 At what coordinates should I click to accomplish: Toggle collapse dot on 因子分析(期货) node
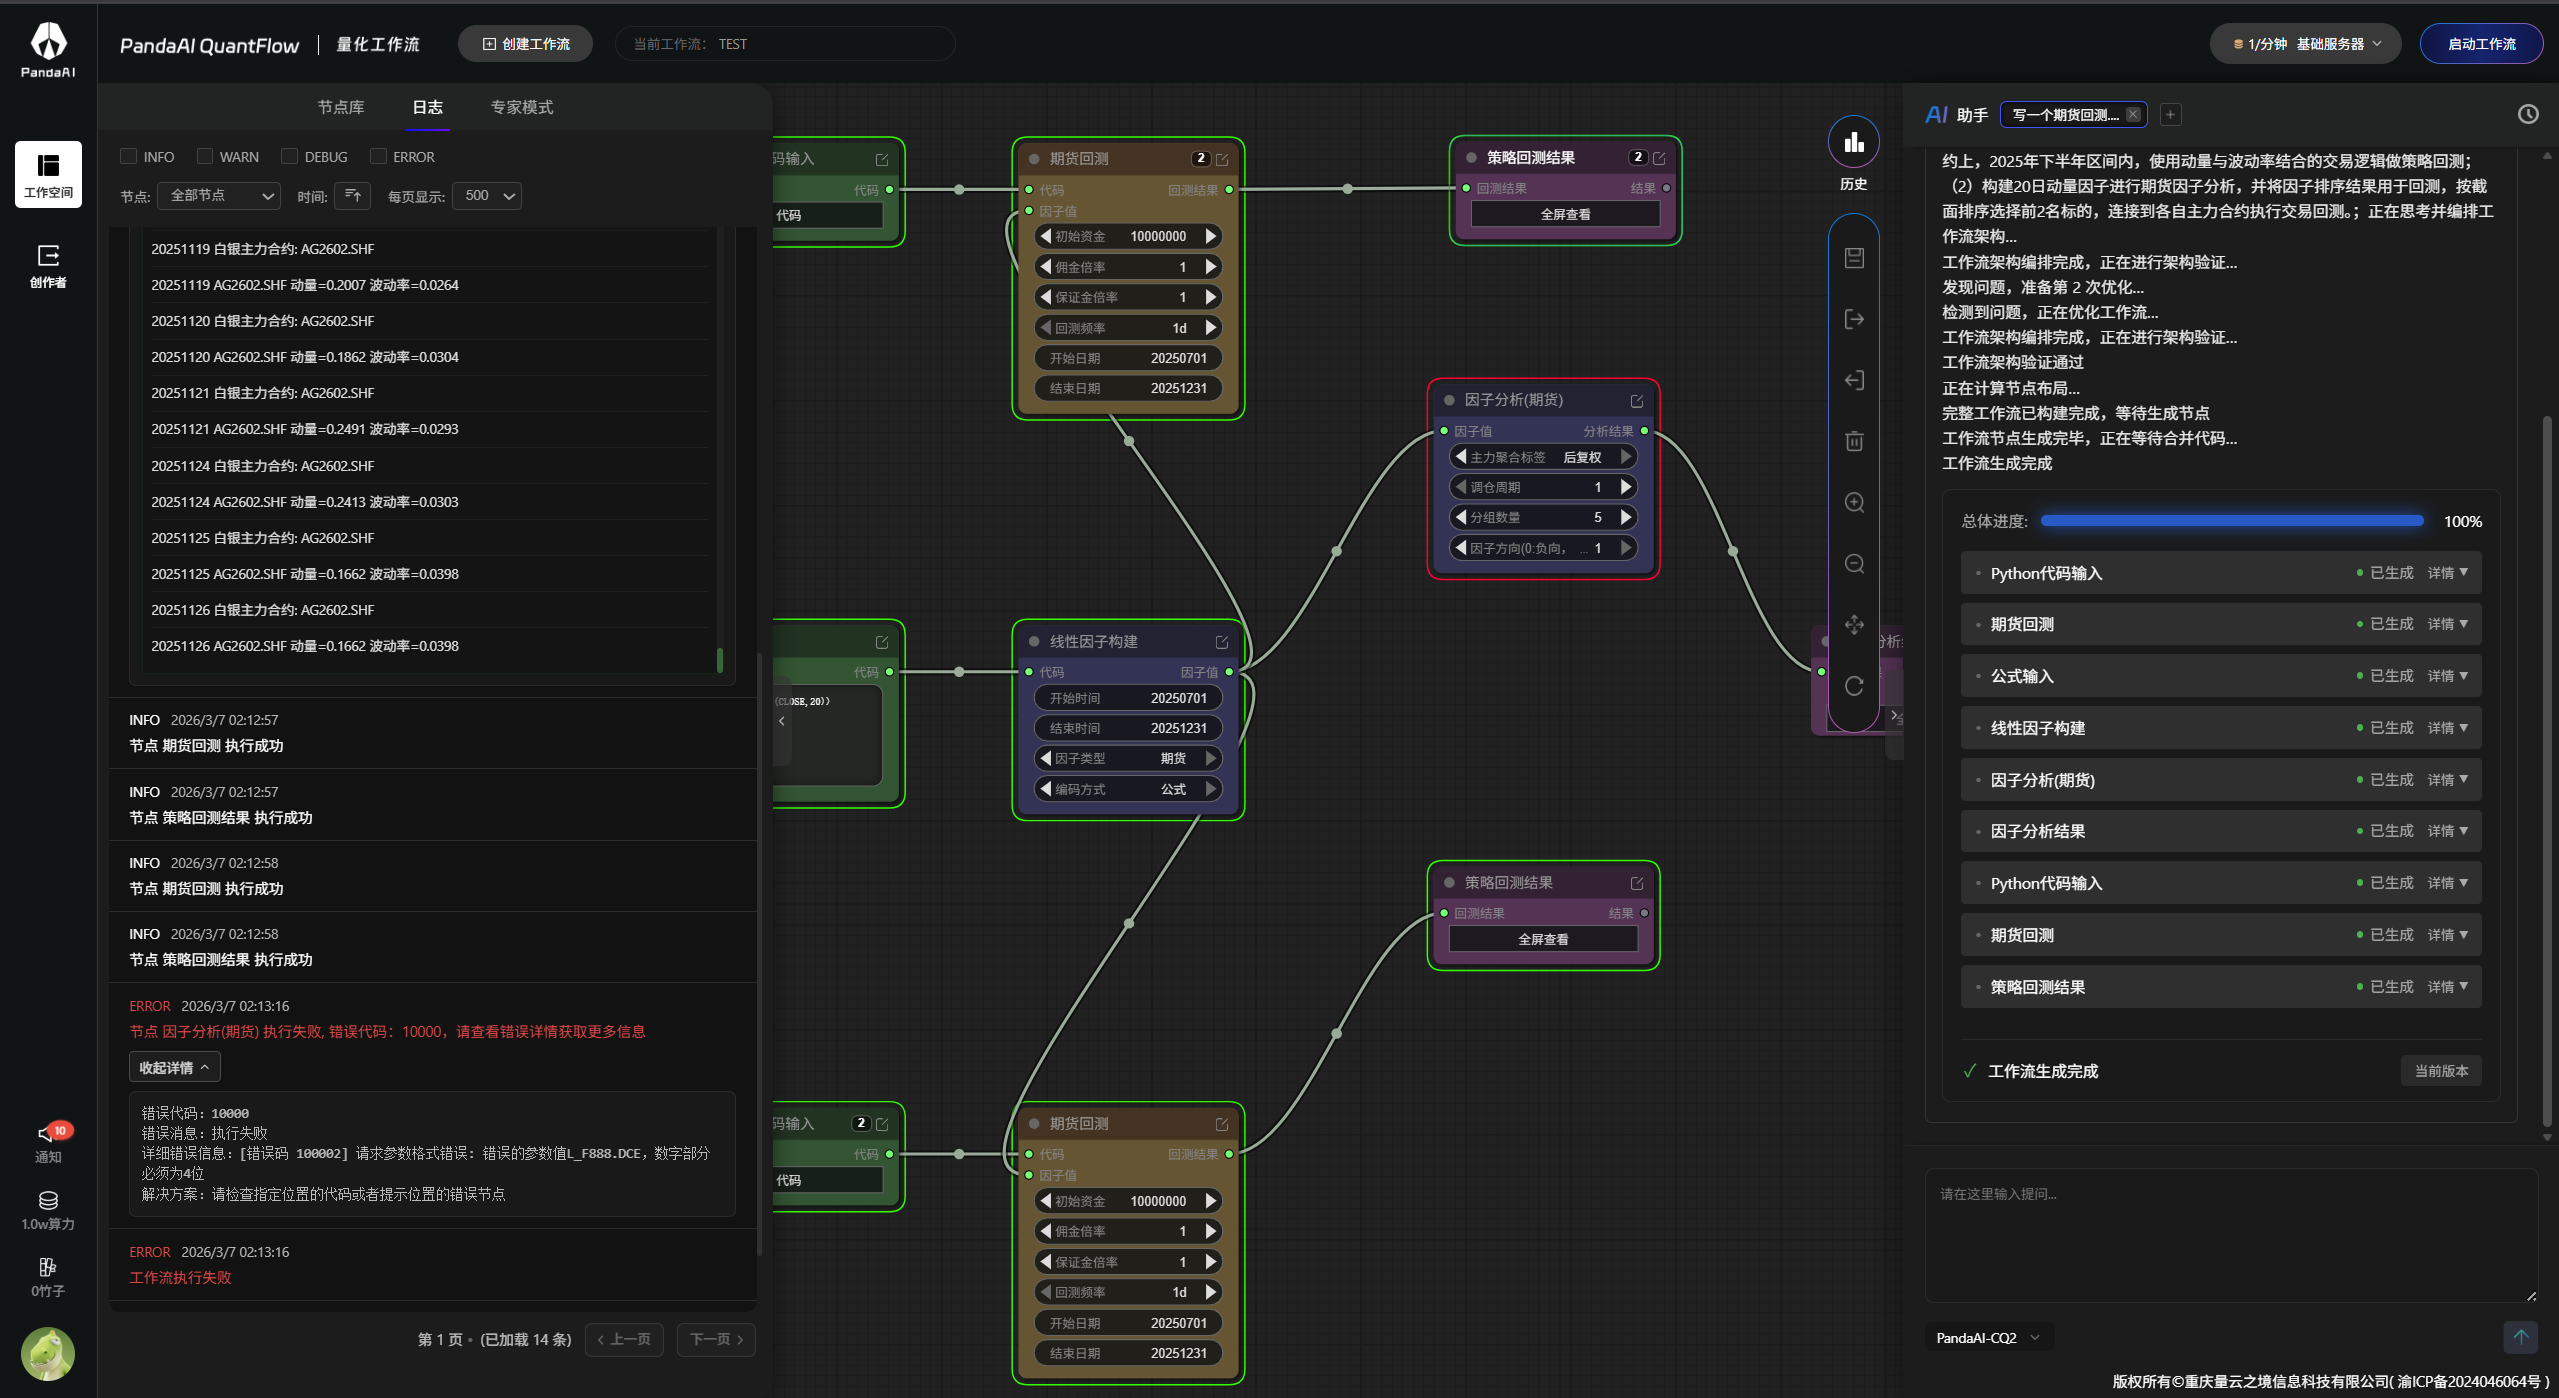pyautogui.click(x=1449, y=400)
